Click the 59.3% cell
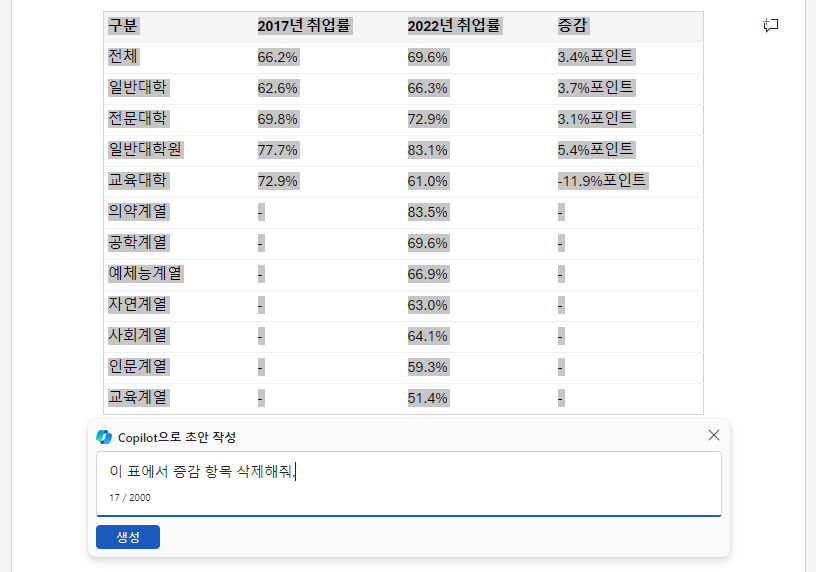 pos(428,367)
